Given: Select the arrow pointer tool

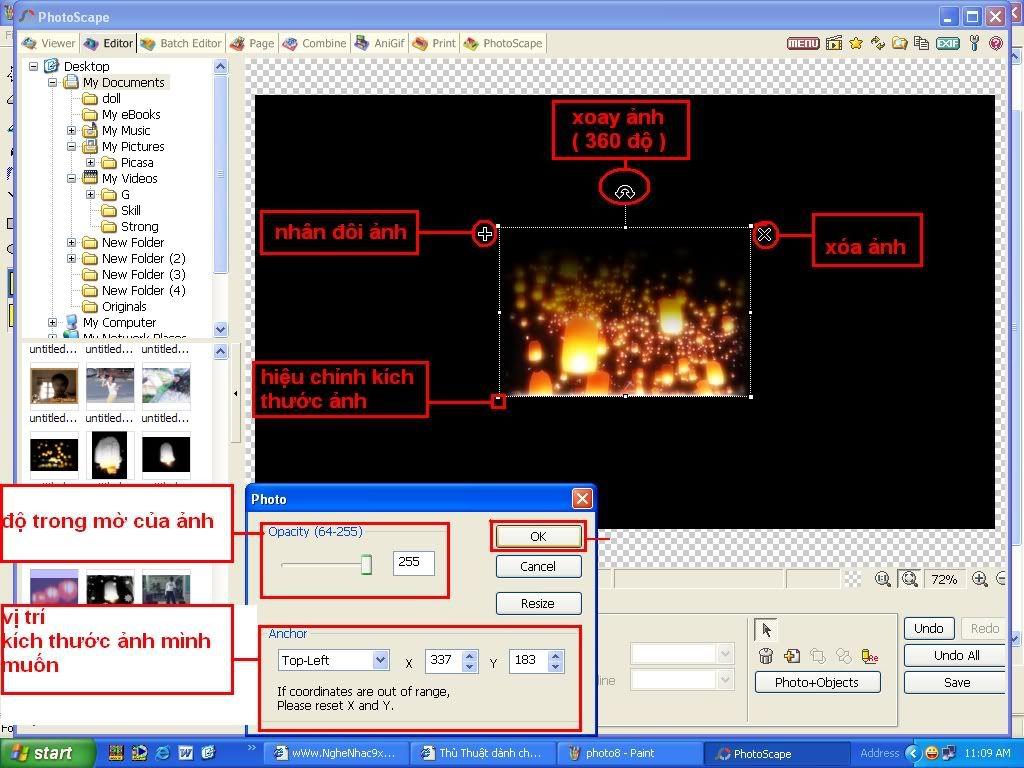Looking at the screenshot, I should click(767, 630).
